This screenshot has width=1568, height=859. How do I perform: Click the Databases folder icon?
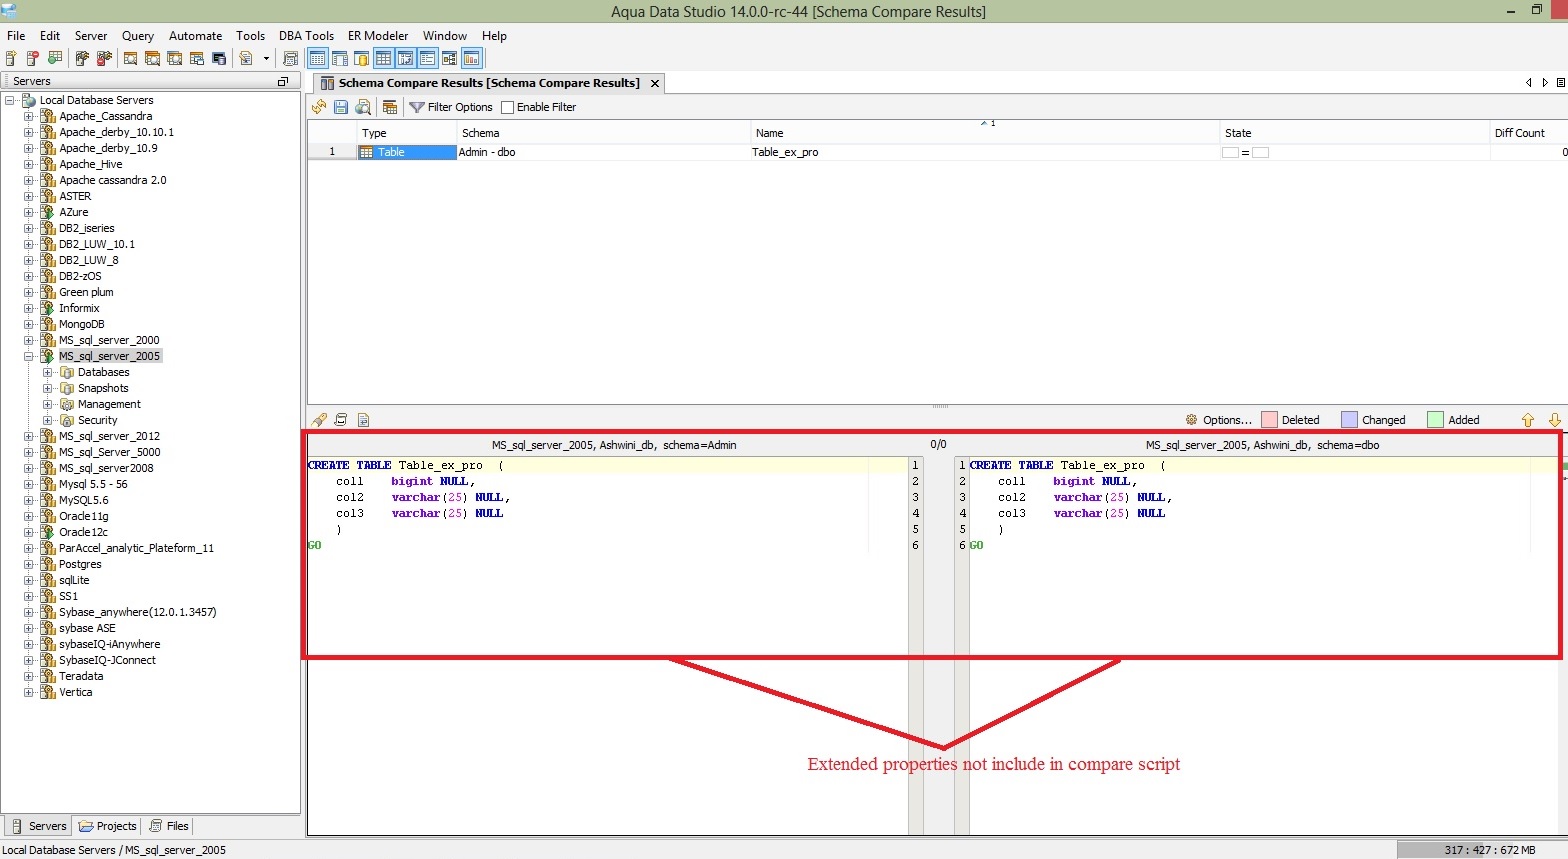(67, 372)
